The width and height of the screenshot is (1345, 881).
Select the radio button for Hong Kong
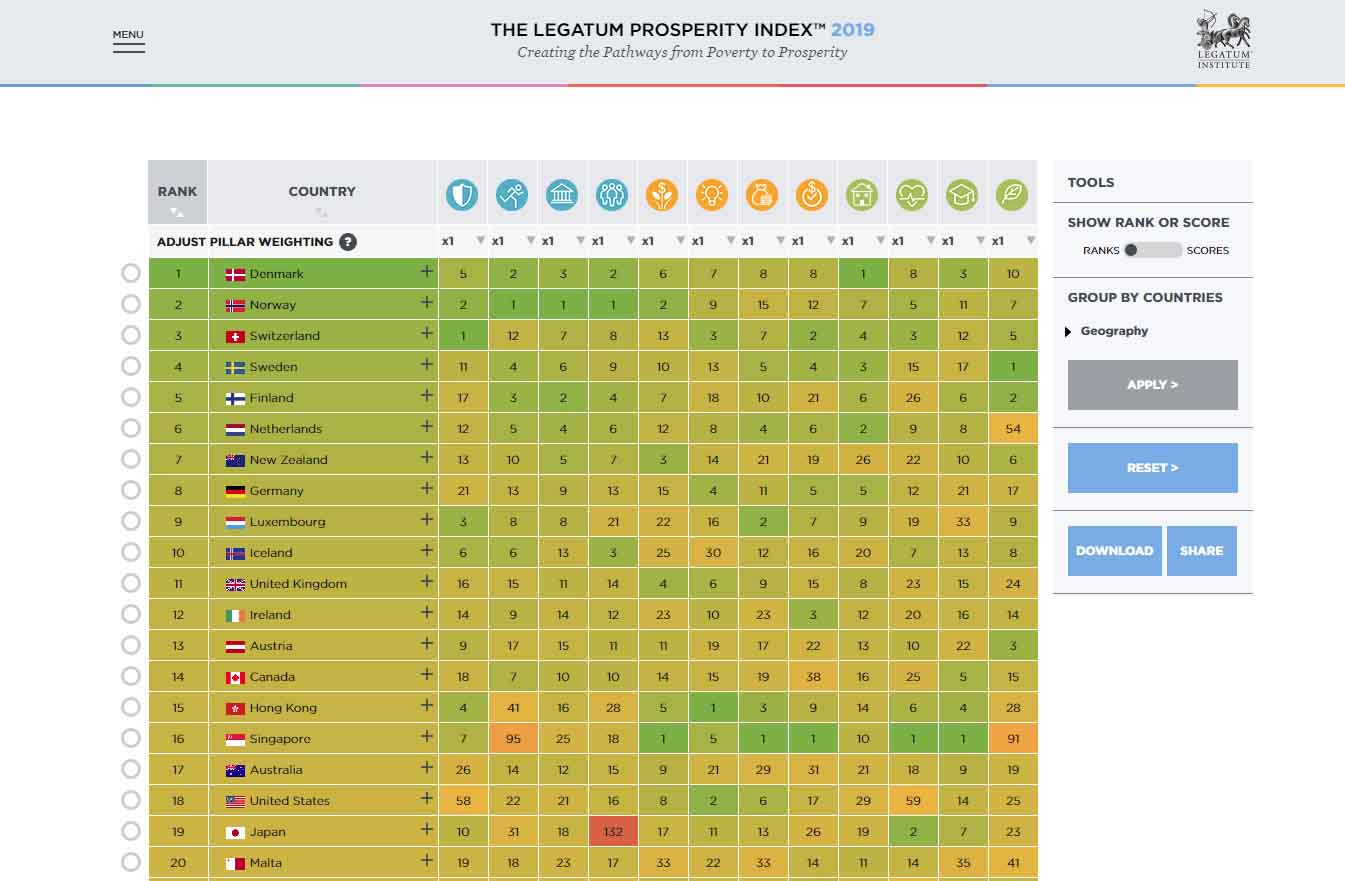coord(131,707)
